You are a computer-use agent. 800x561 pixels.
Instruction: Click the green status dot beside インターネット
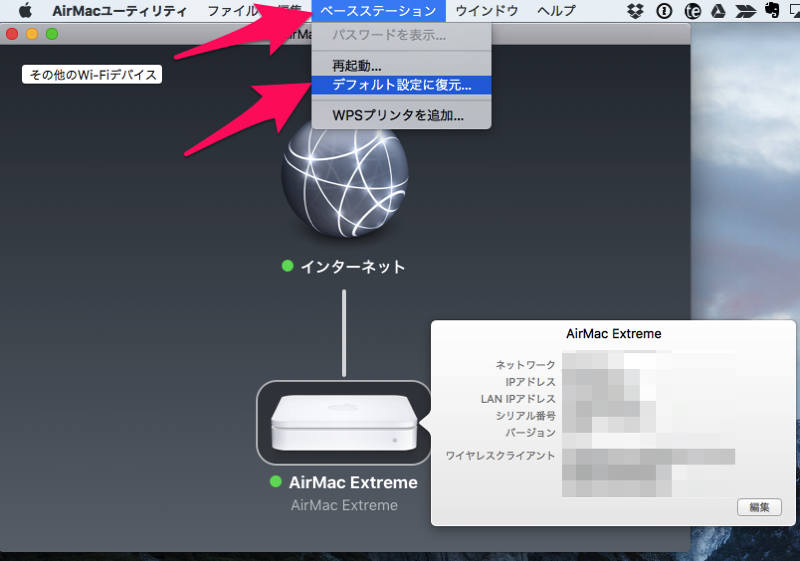pyautogui.click(x=288, y=266)
